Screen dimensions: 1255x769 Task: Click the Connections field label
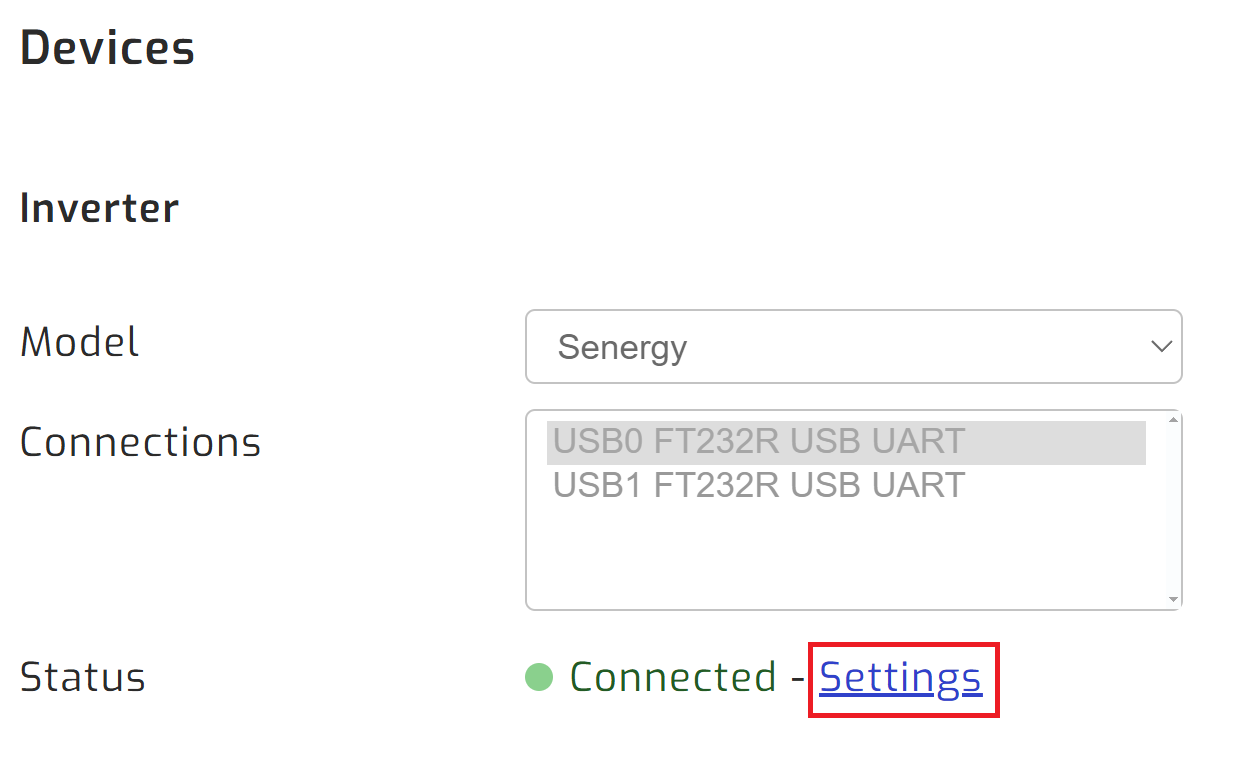pyautogui.click(x=140, y=441)
